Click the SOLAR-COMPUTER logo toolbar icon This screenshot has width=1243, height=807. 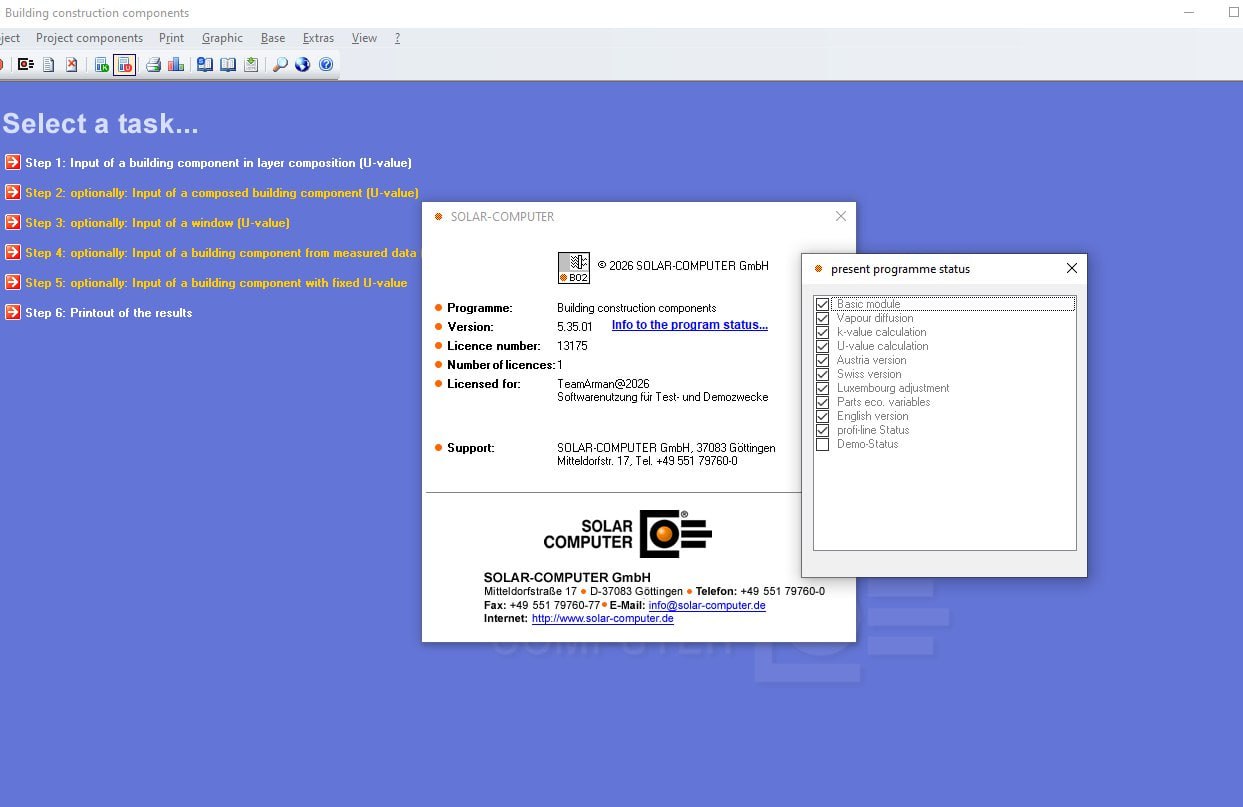[26, 65]
